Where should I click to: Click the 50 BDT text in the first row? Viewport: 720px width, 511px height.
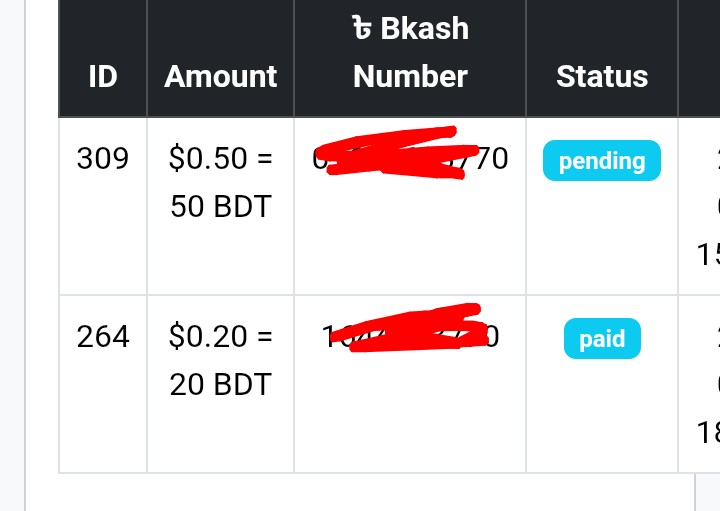click(221, 206)
